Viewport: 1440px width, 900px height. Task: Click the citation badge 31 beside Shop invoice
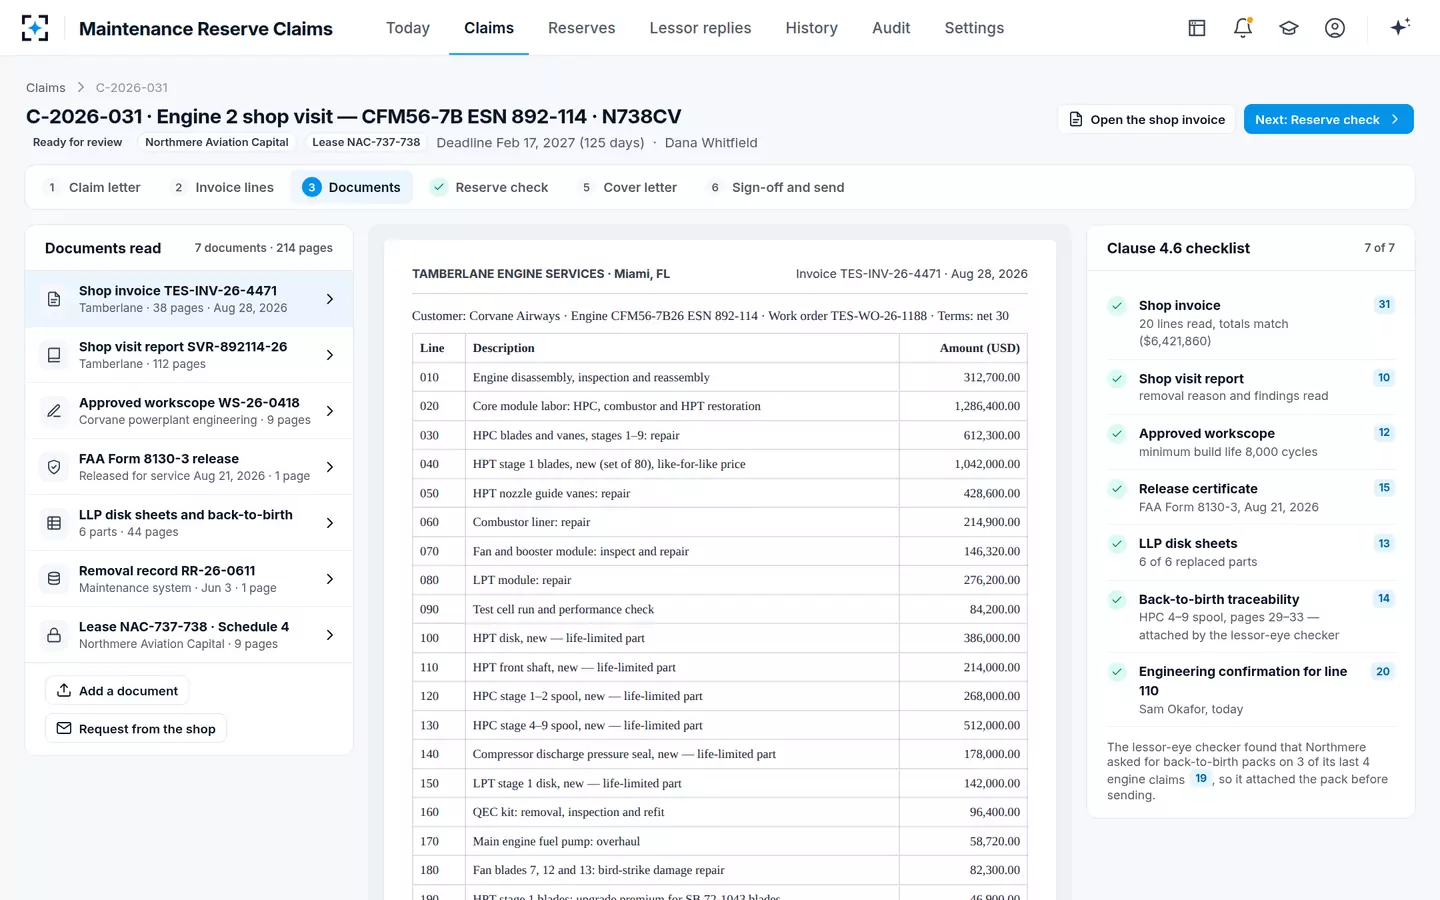tap(1384, 305)
